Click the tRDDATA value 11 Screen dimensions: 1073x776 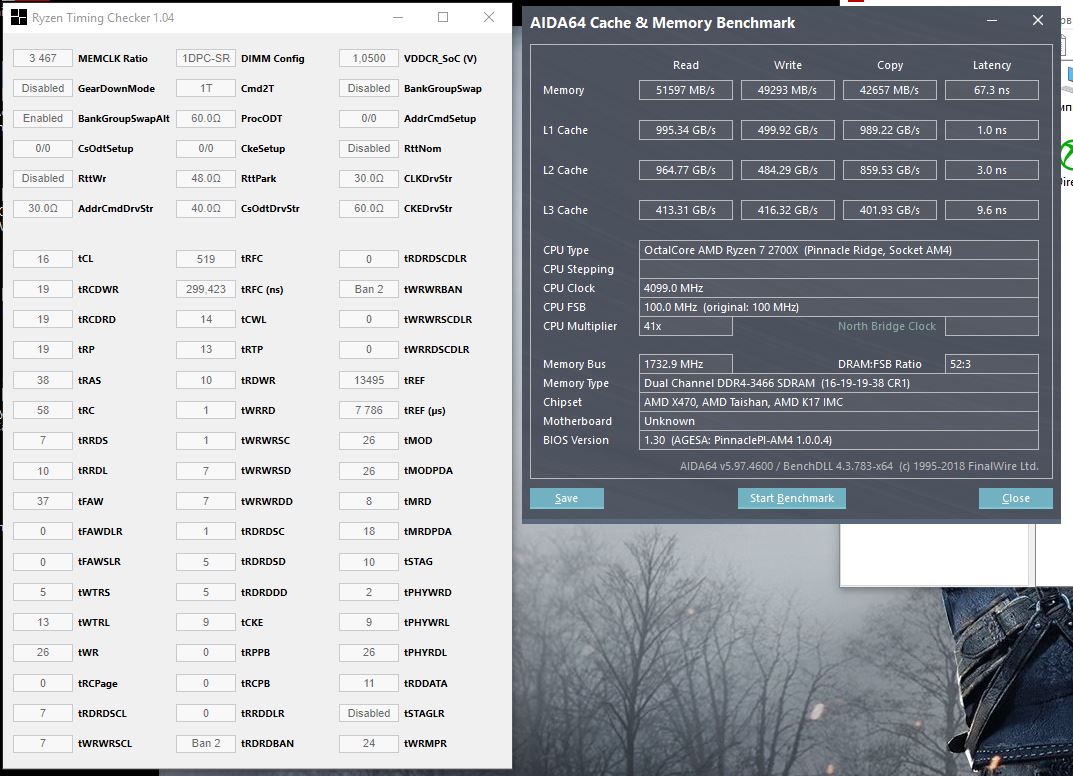[369, 683]
